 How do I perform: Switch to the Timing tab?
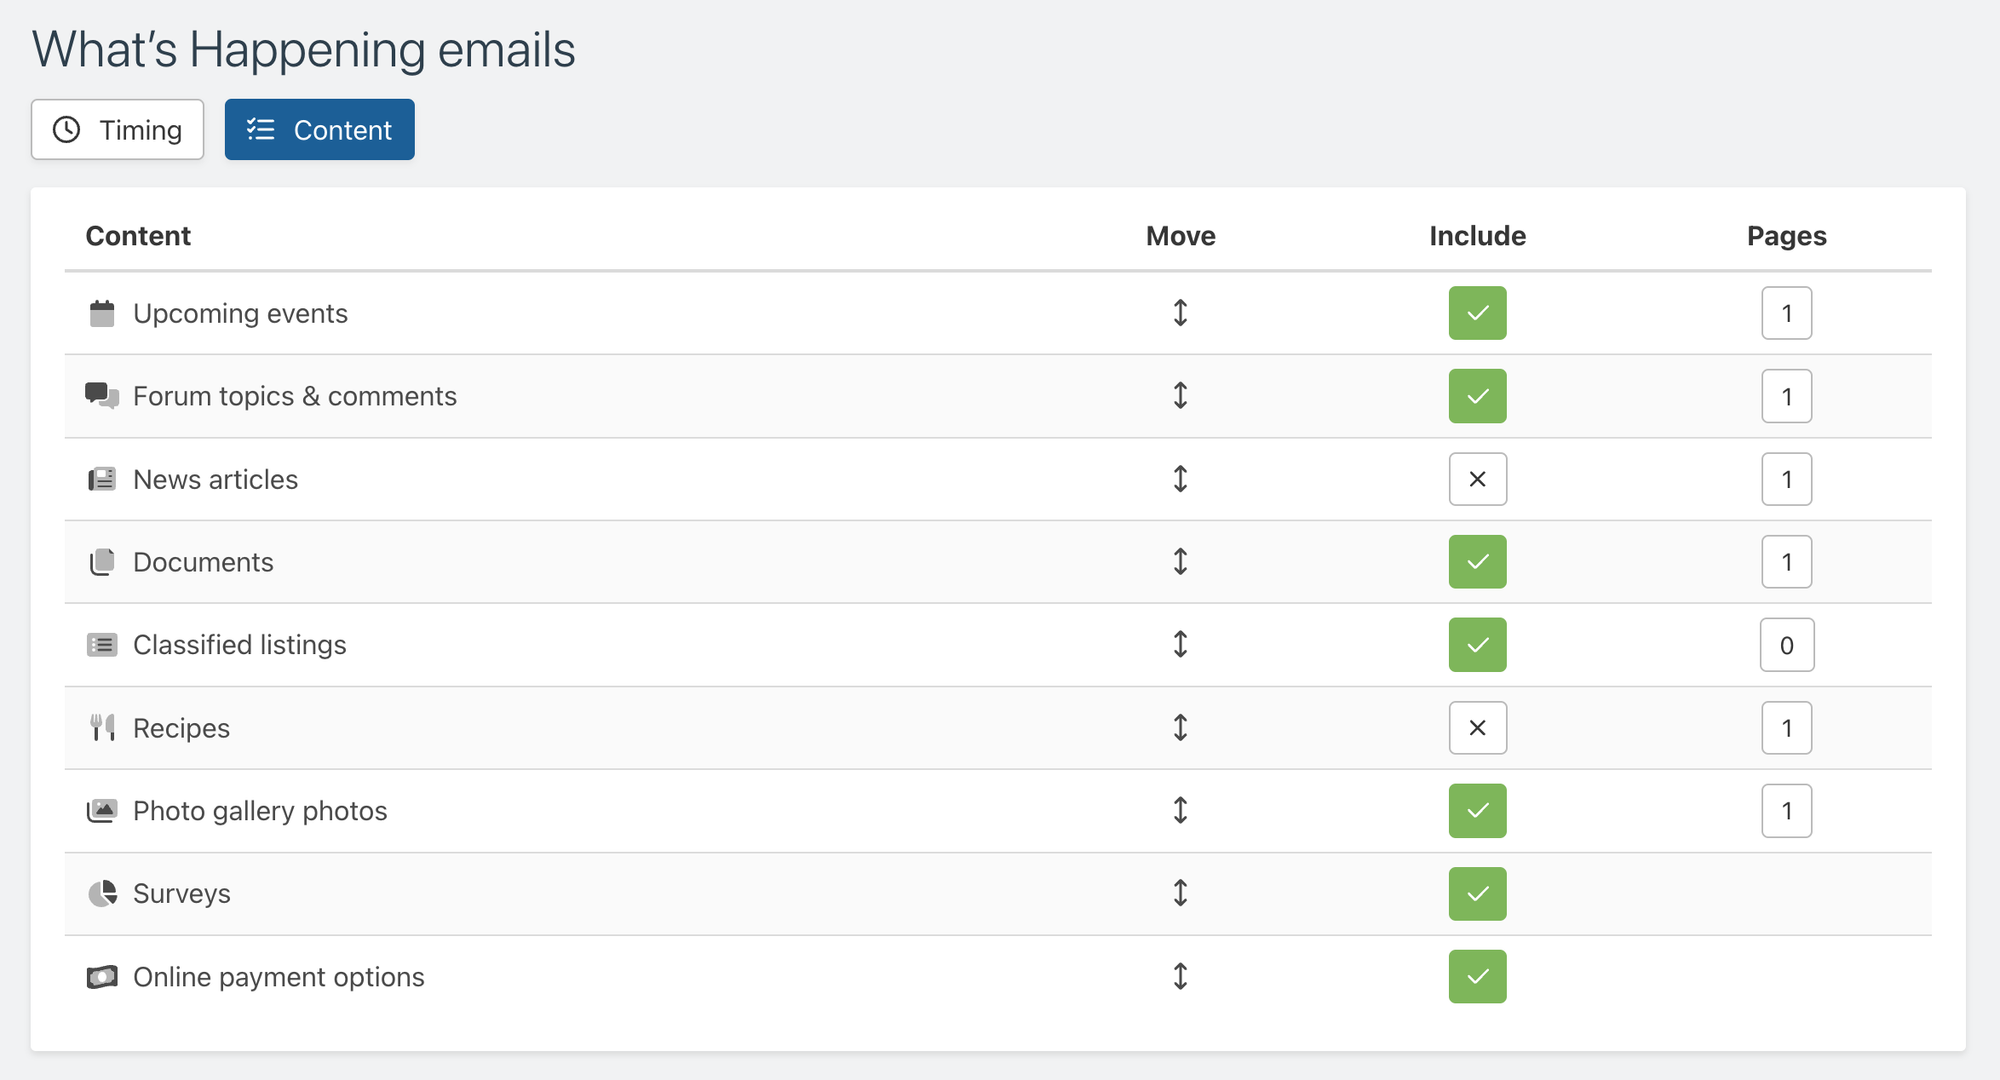[x=117, y=129]
